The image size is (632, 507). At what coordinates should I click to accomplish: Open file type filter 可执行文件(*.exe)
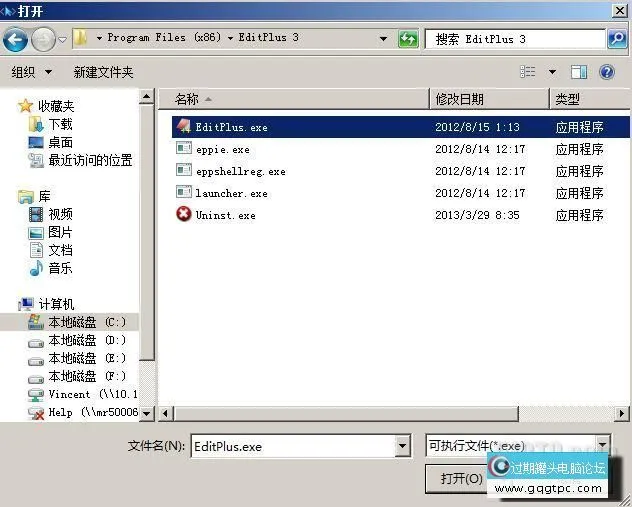(518, 445)
